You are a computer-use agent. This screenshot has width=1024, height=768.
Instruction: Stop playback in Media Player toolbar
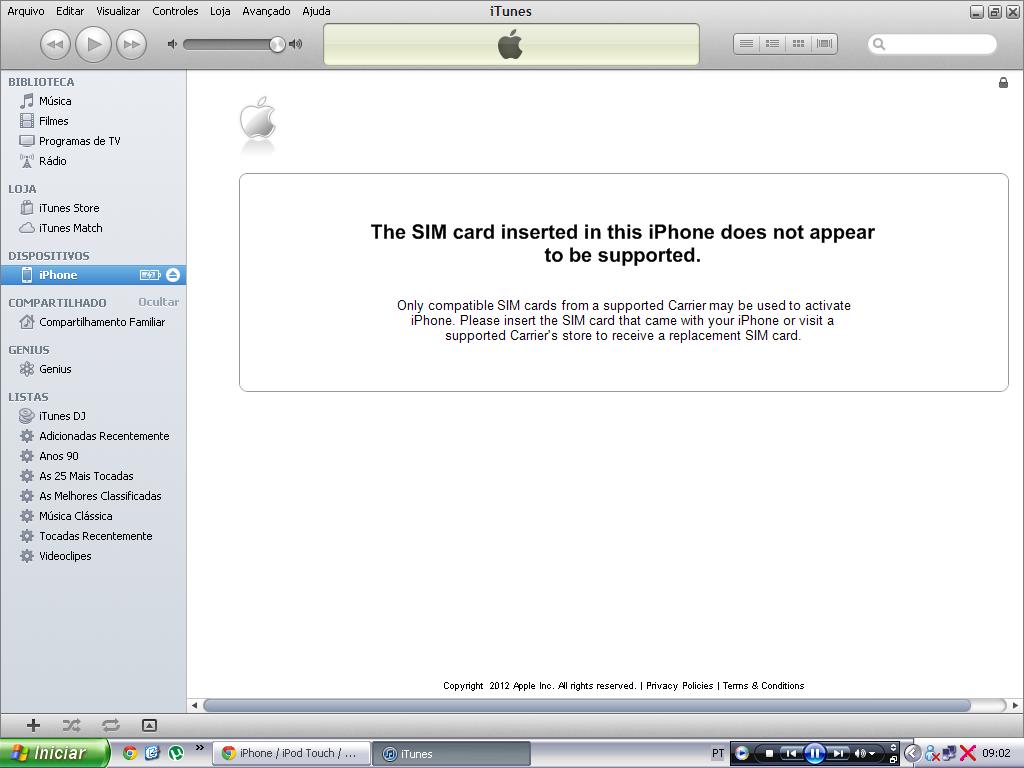pos(769,753)
